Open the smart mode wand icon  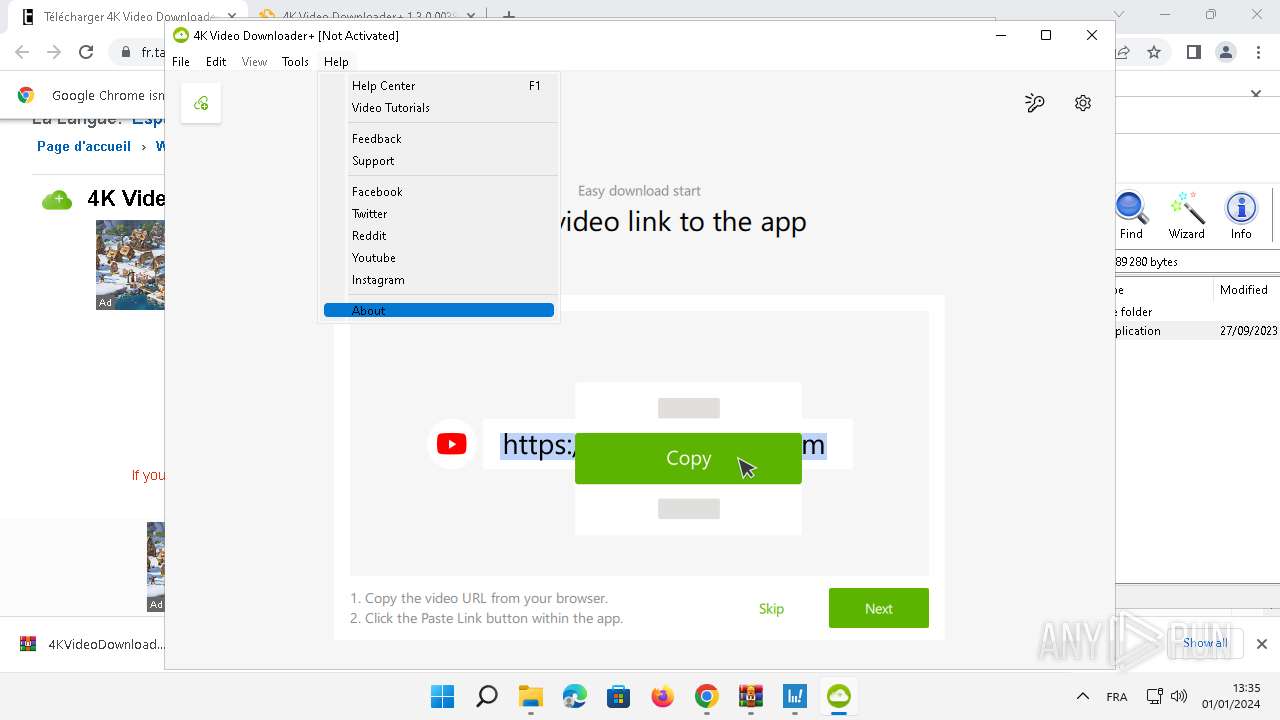point(1035,103)
